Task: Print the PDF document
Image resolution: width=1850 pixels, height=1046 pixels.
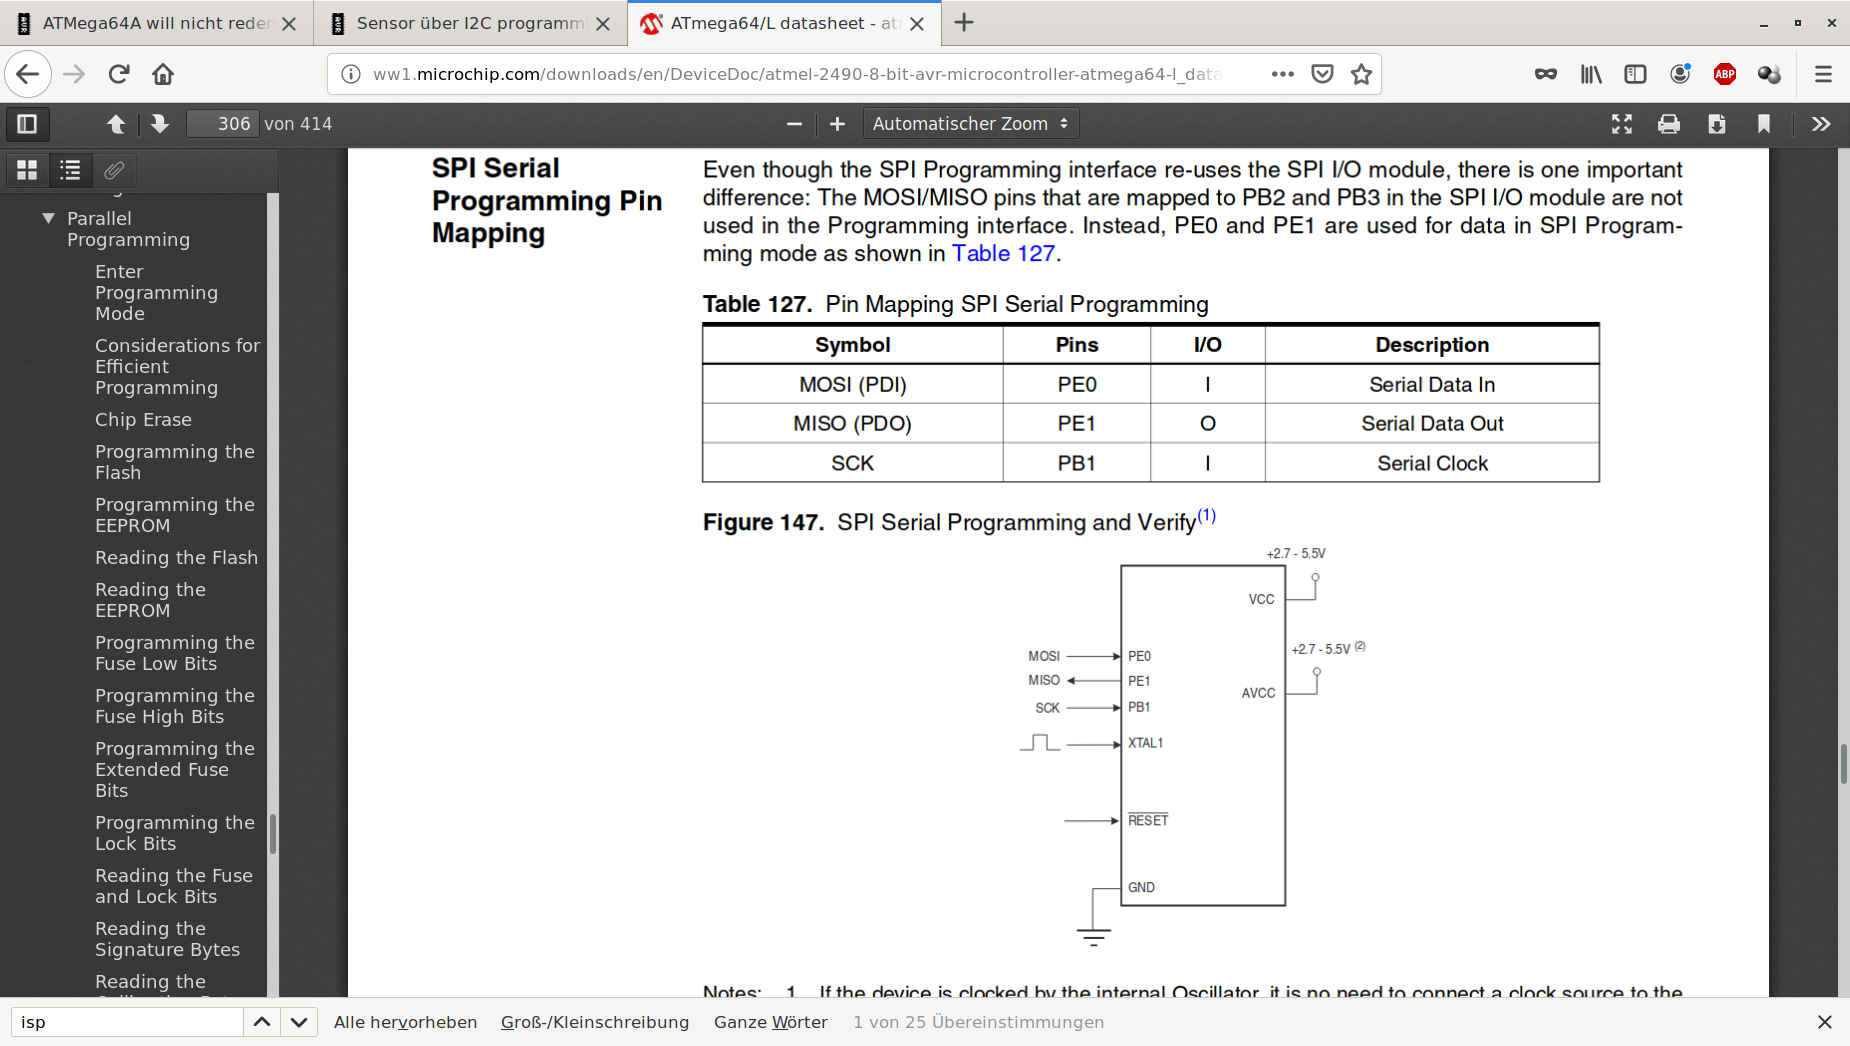Action: pyautogui.click(x=1669, y=124)
